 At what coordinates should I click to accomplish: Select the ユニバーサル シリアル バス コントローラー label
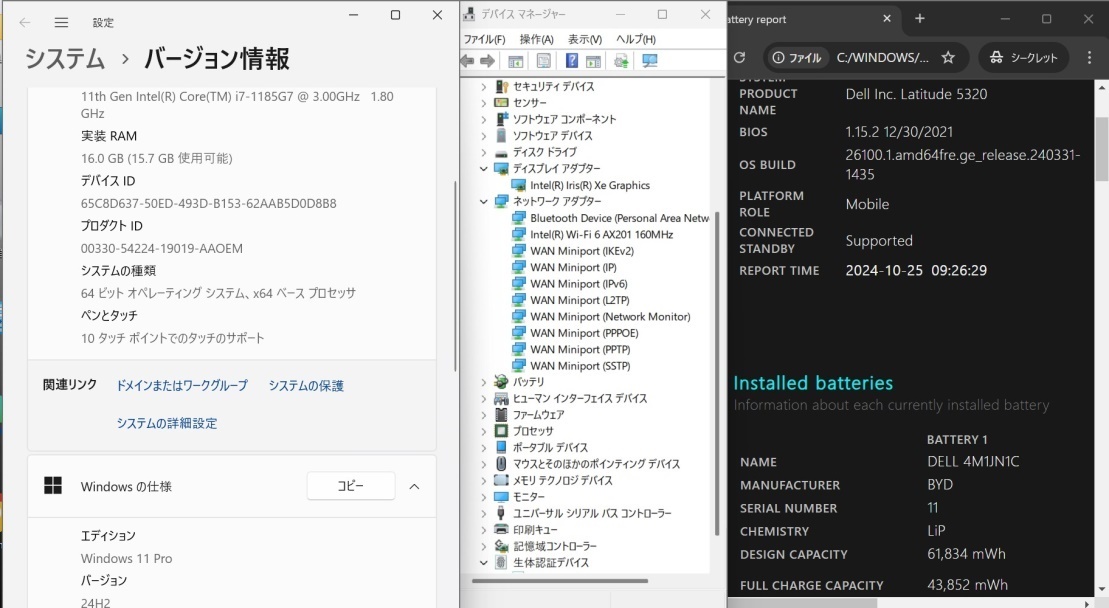point(592,513)
